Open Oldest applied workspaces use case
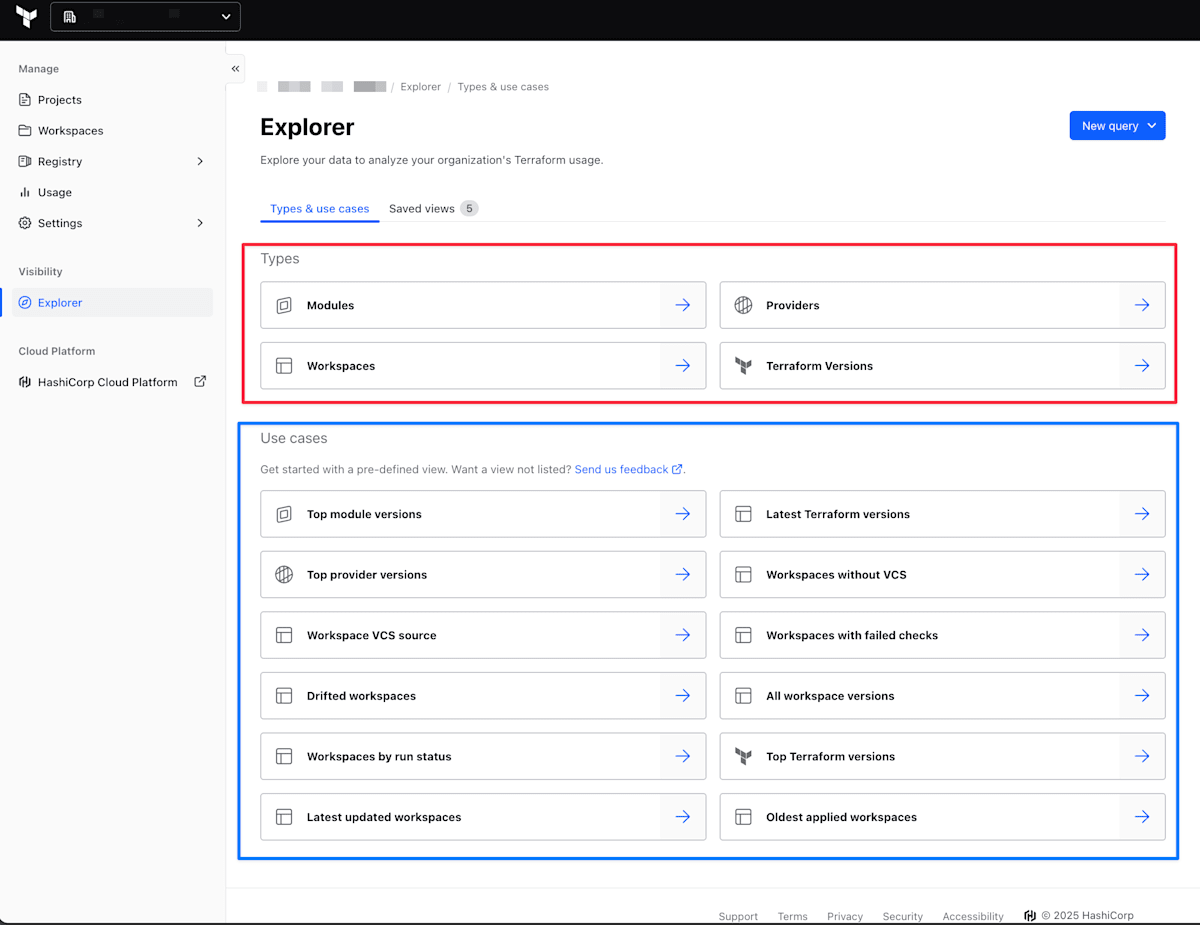 tap(942, 817)
